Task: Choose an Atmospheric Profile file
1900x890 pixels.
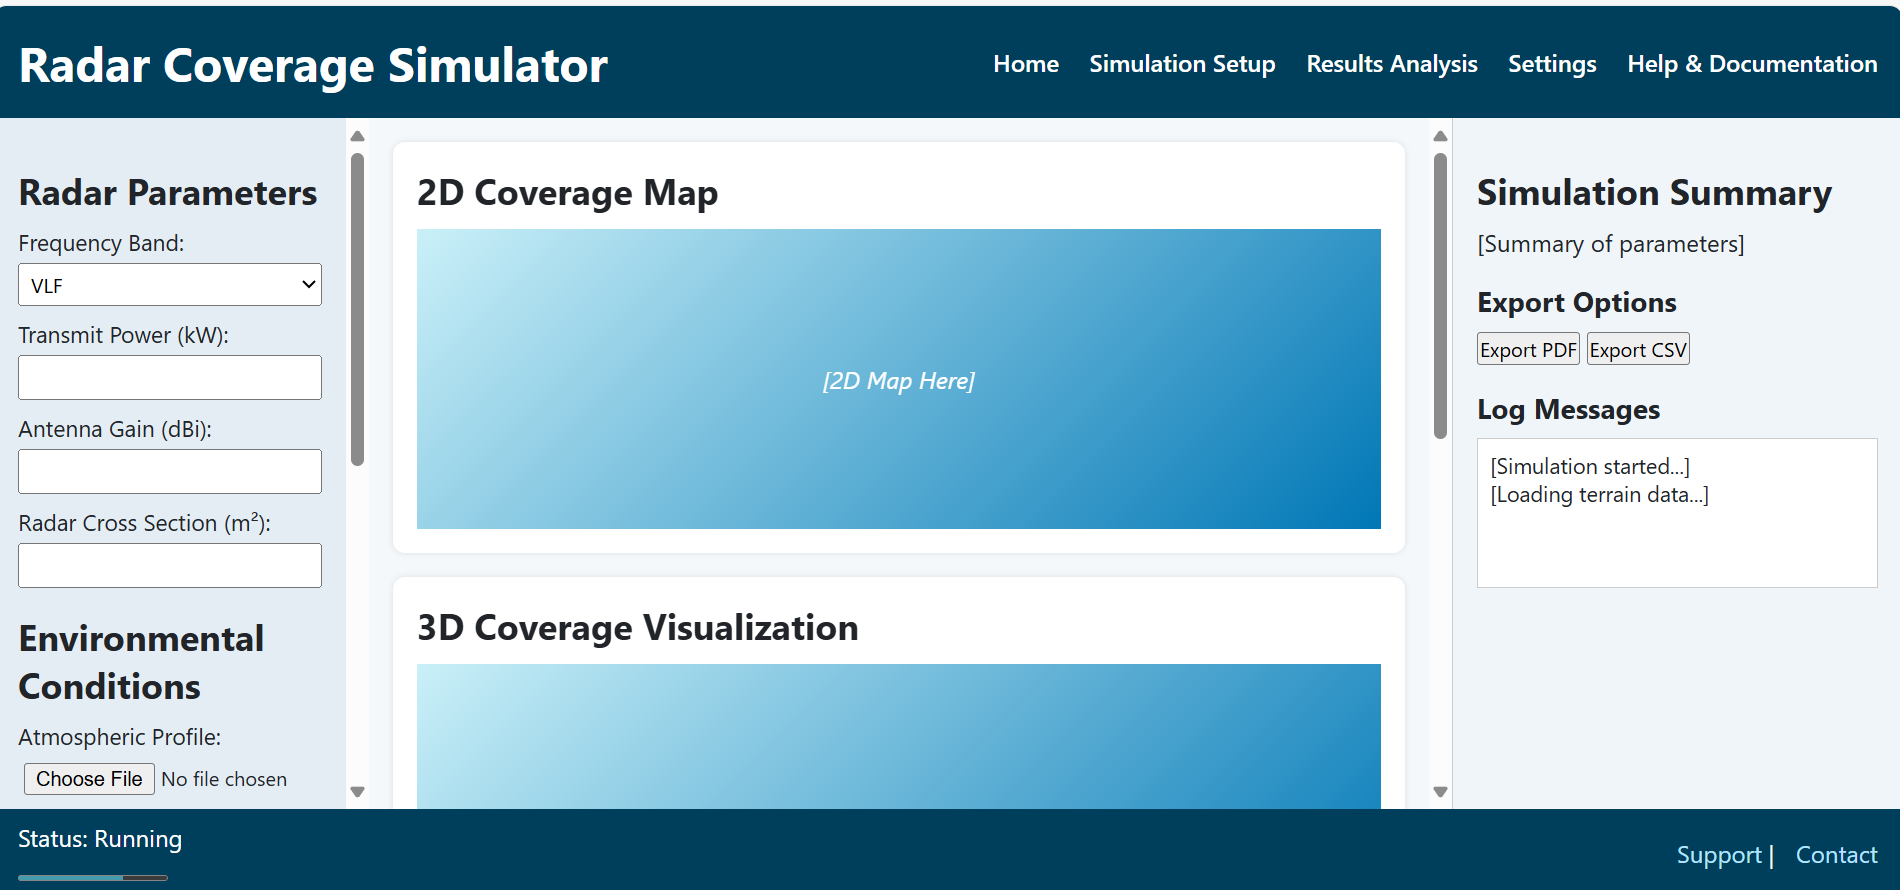Action: click(89, 779)
